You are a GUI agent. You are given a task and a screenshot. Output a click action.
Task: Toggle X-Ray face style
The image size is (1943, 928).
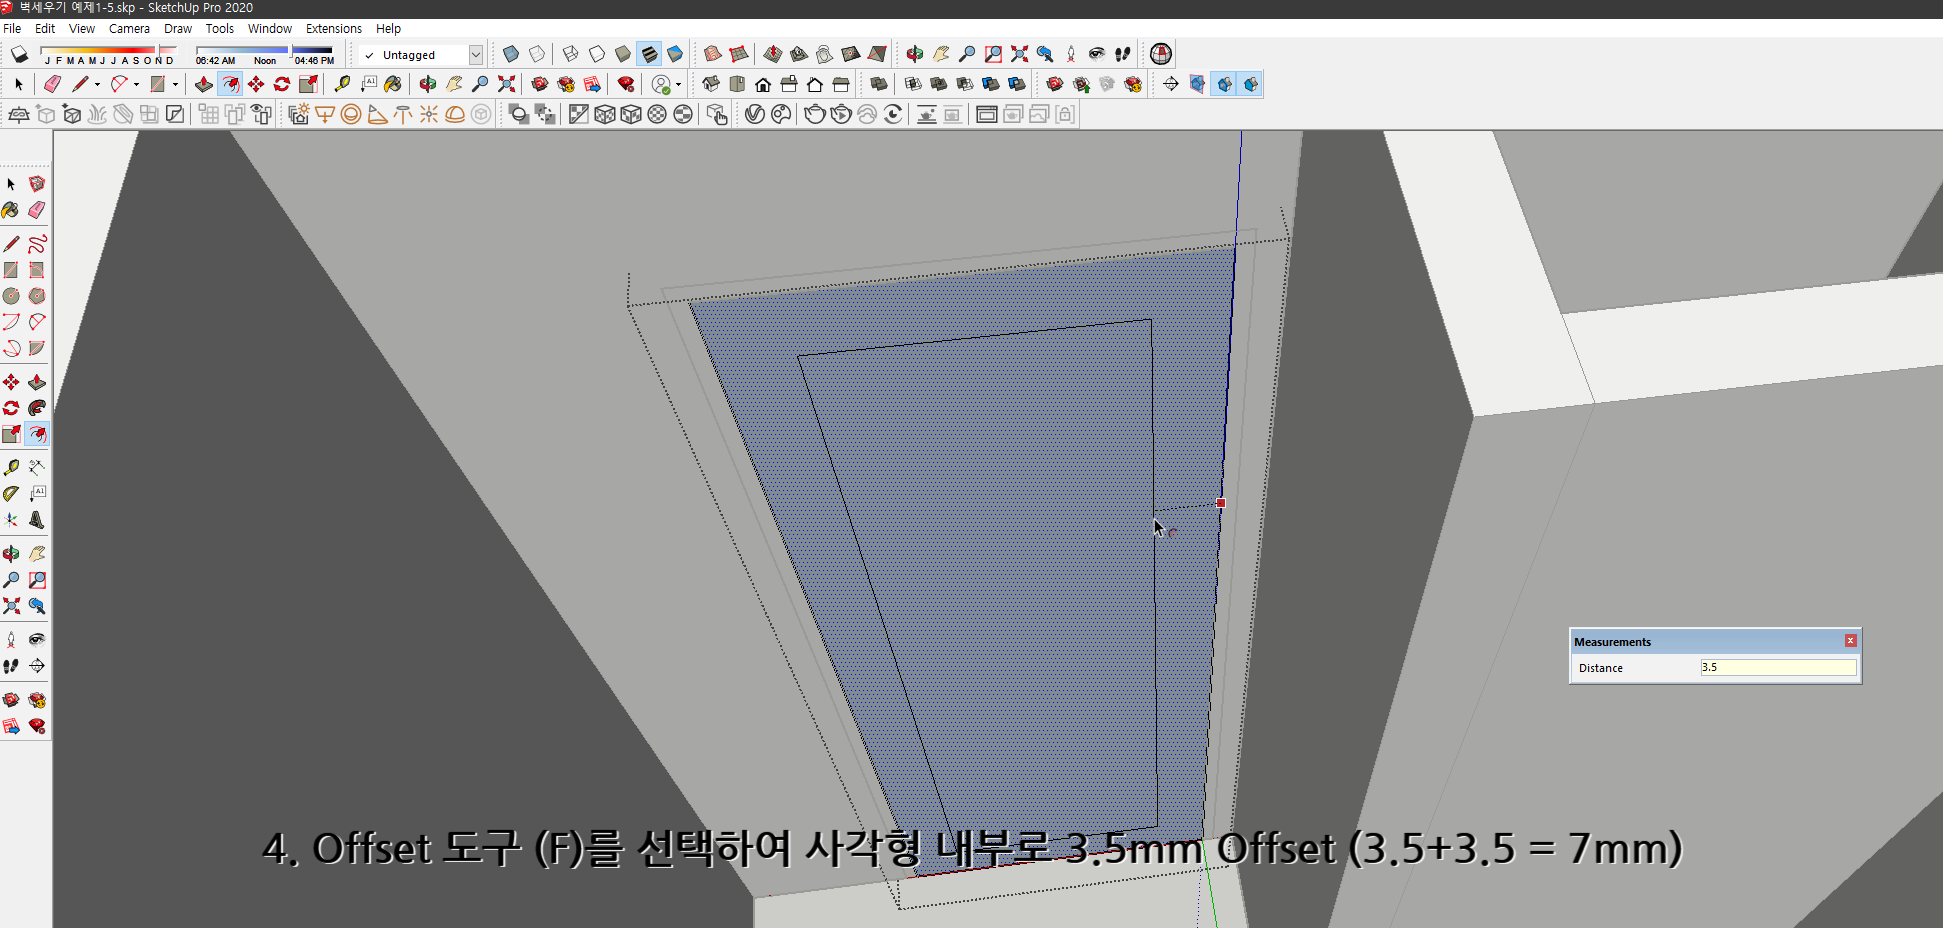511,54
